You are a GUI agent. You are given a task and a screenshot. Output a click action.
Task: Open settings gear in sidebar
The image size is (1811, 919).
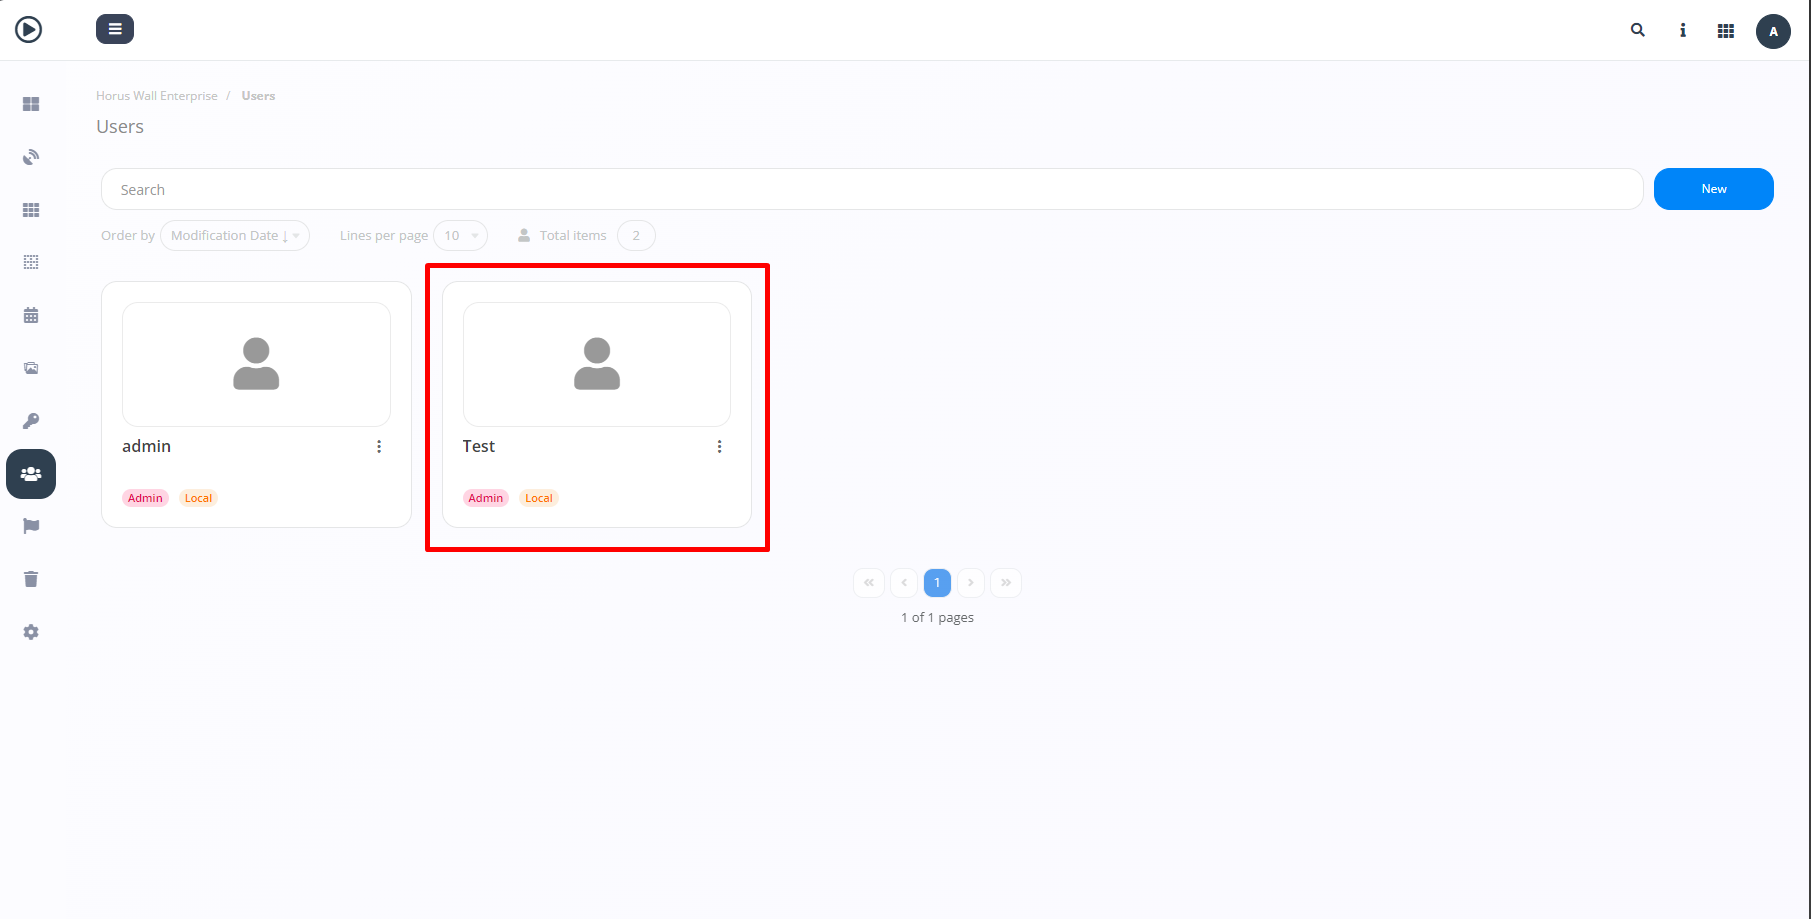(31, 632)
